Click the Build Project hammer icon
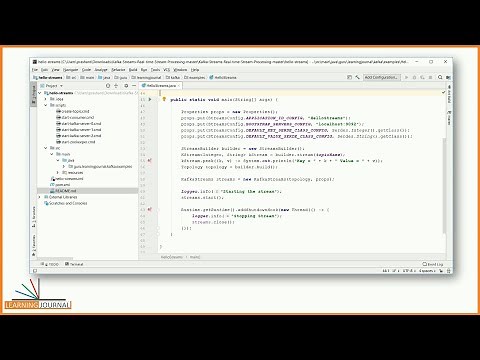 pos(357,77)
